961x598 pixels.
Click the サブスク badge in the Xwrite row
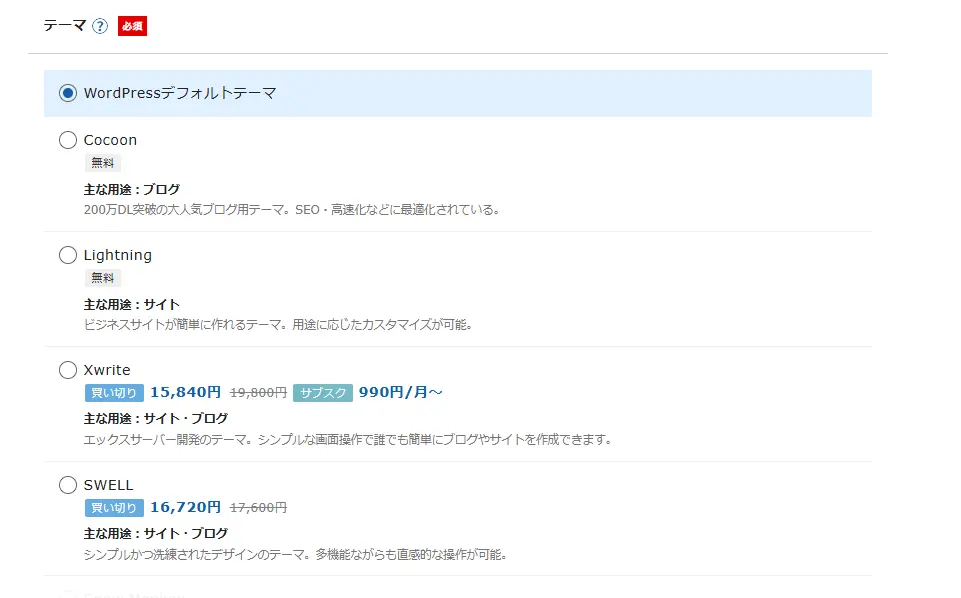pos(322,392)
